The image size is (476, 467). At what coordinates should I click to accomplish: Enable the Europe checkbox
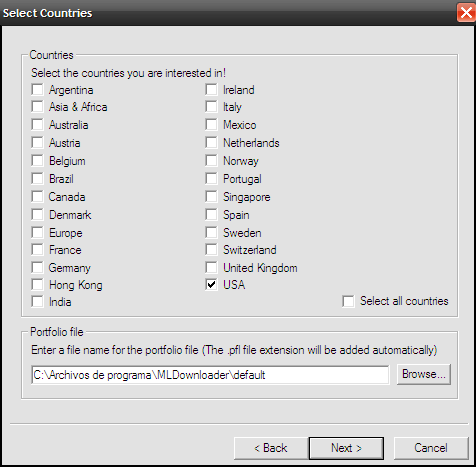pyautogui.click(x=37, y=232)
